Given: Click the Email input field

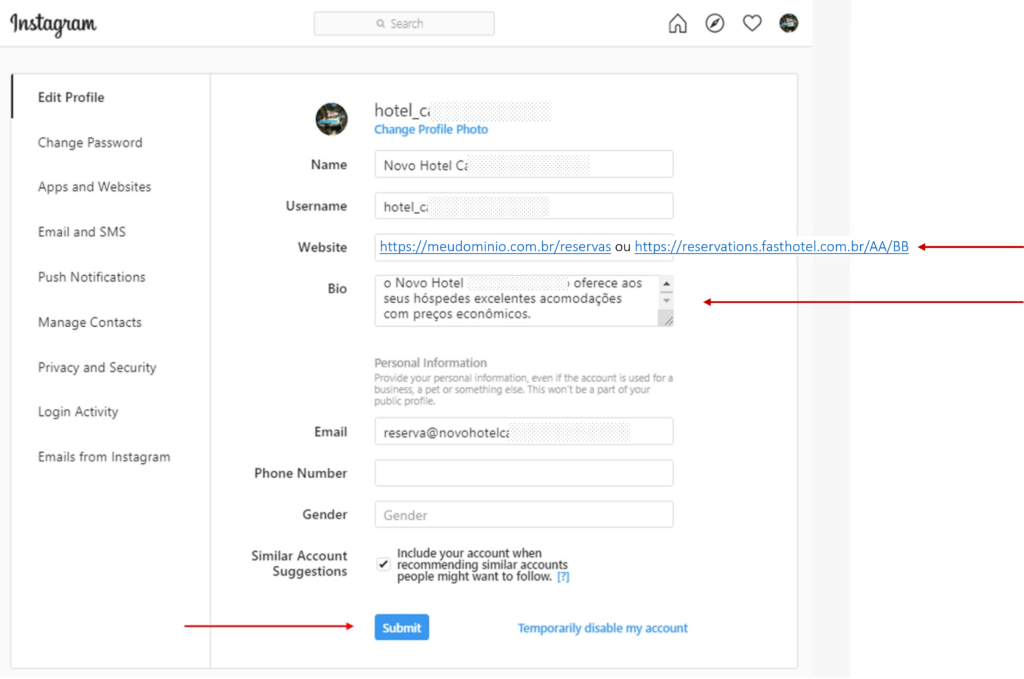Looking at the screenshot, I should click(x=524, y=432).
